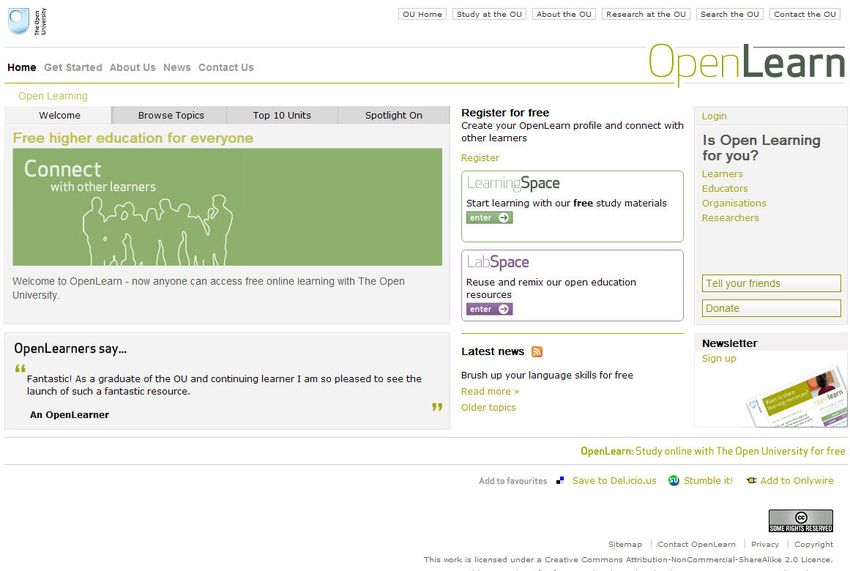Click the OpenLearn: Study online for free tagline

712,451
